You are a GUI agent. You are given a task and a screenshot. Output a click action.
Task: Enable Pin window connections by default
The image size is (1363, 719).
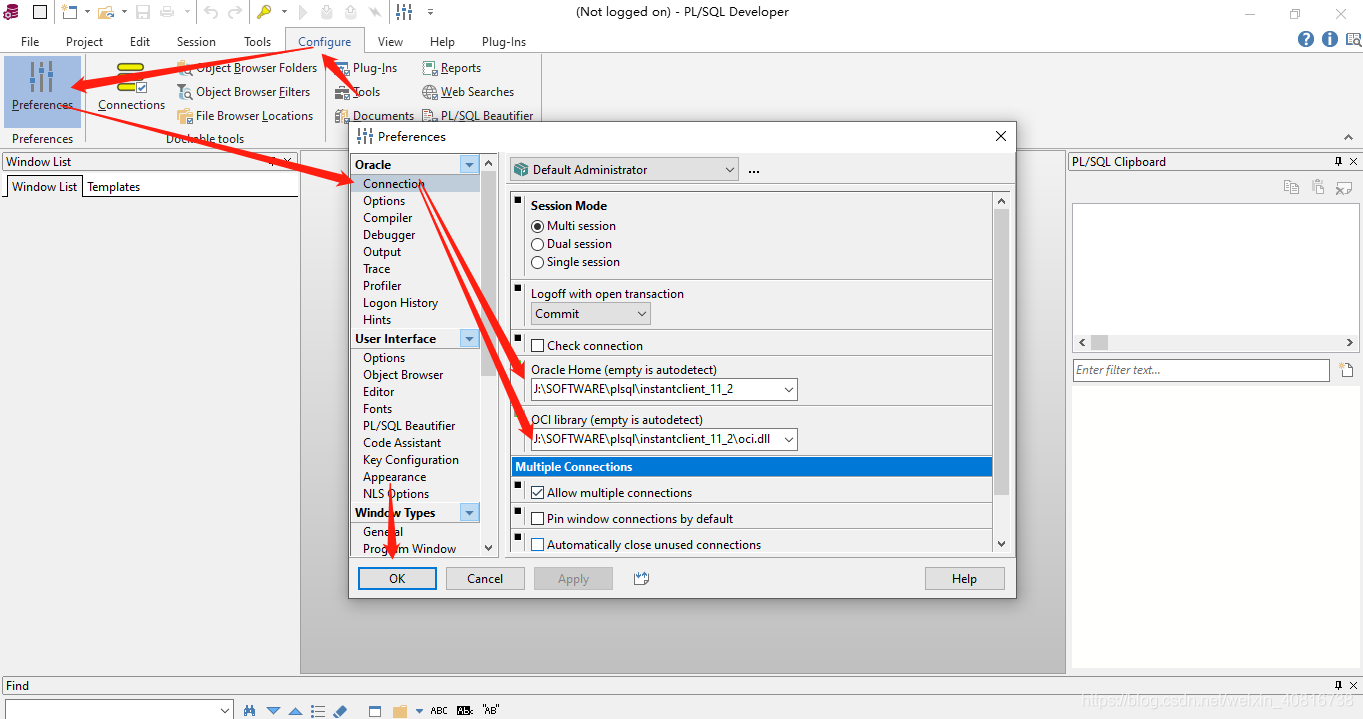pos(538,519)
